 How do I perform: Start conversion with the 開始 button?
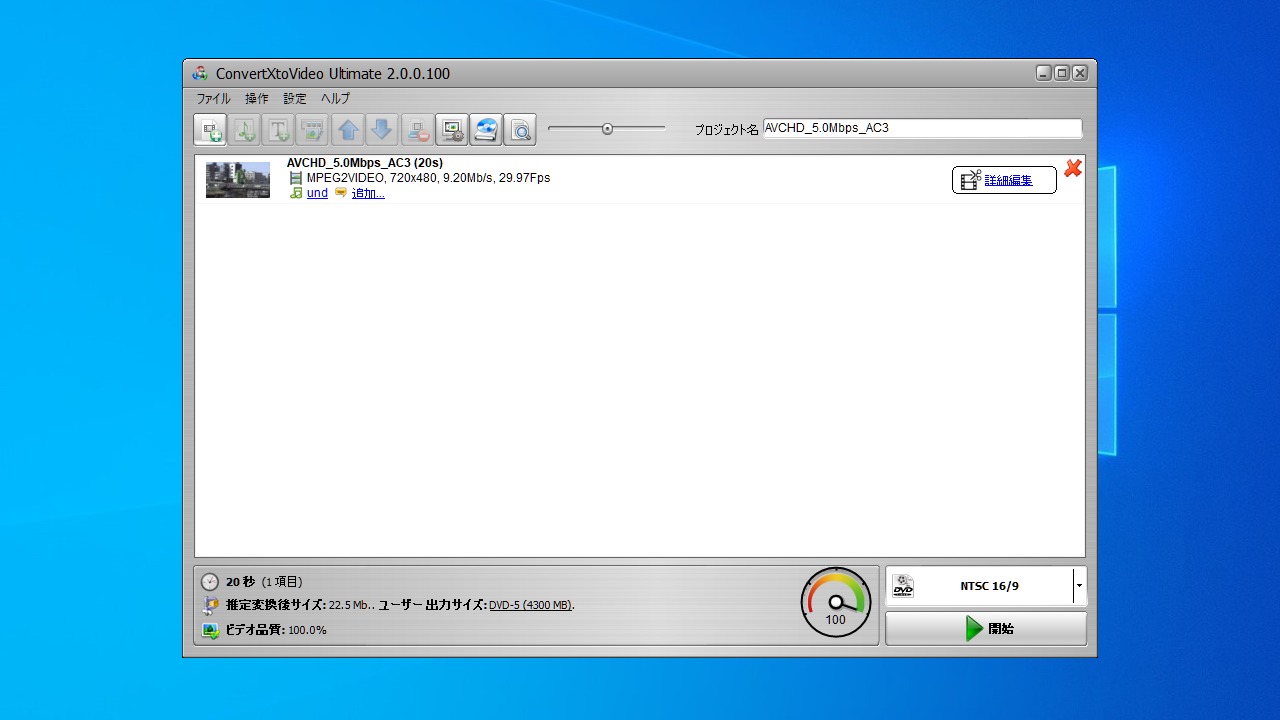point(986,629)
